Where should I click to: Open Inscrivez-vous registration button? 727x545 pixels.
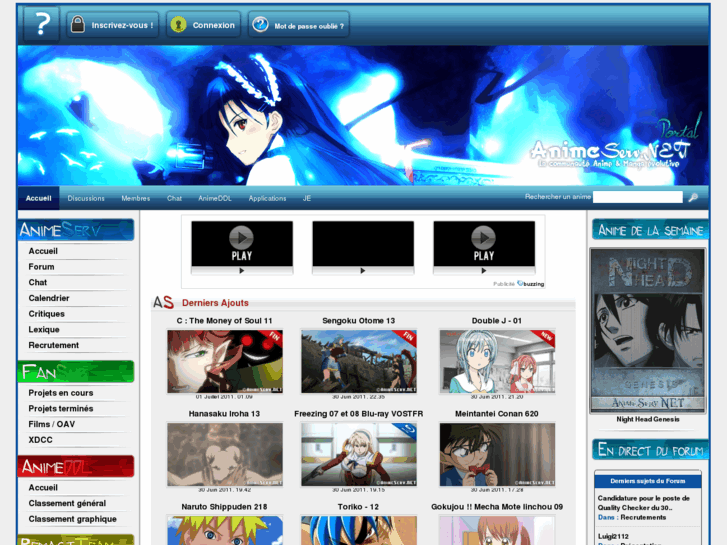112,25
